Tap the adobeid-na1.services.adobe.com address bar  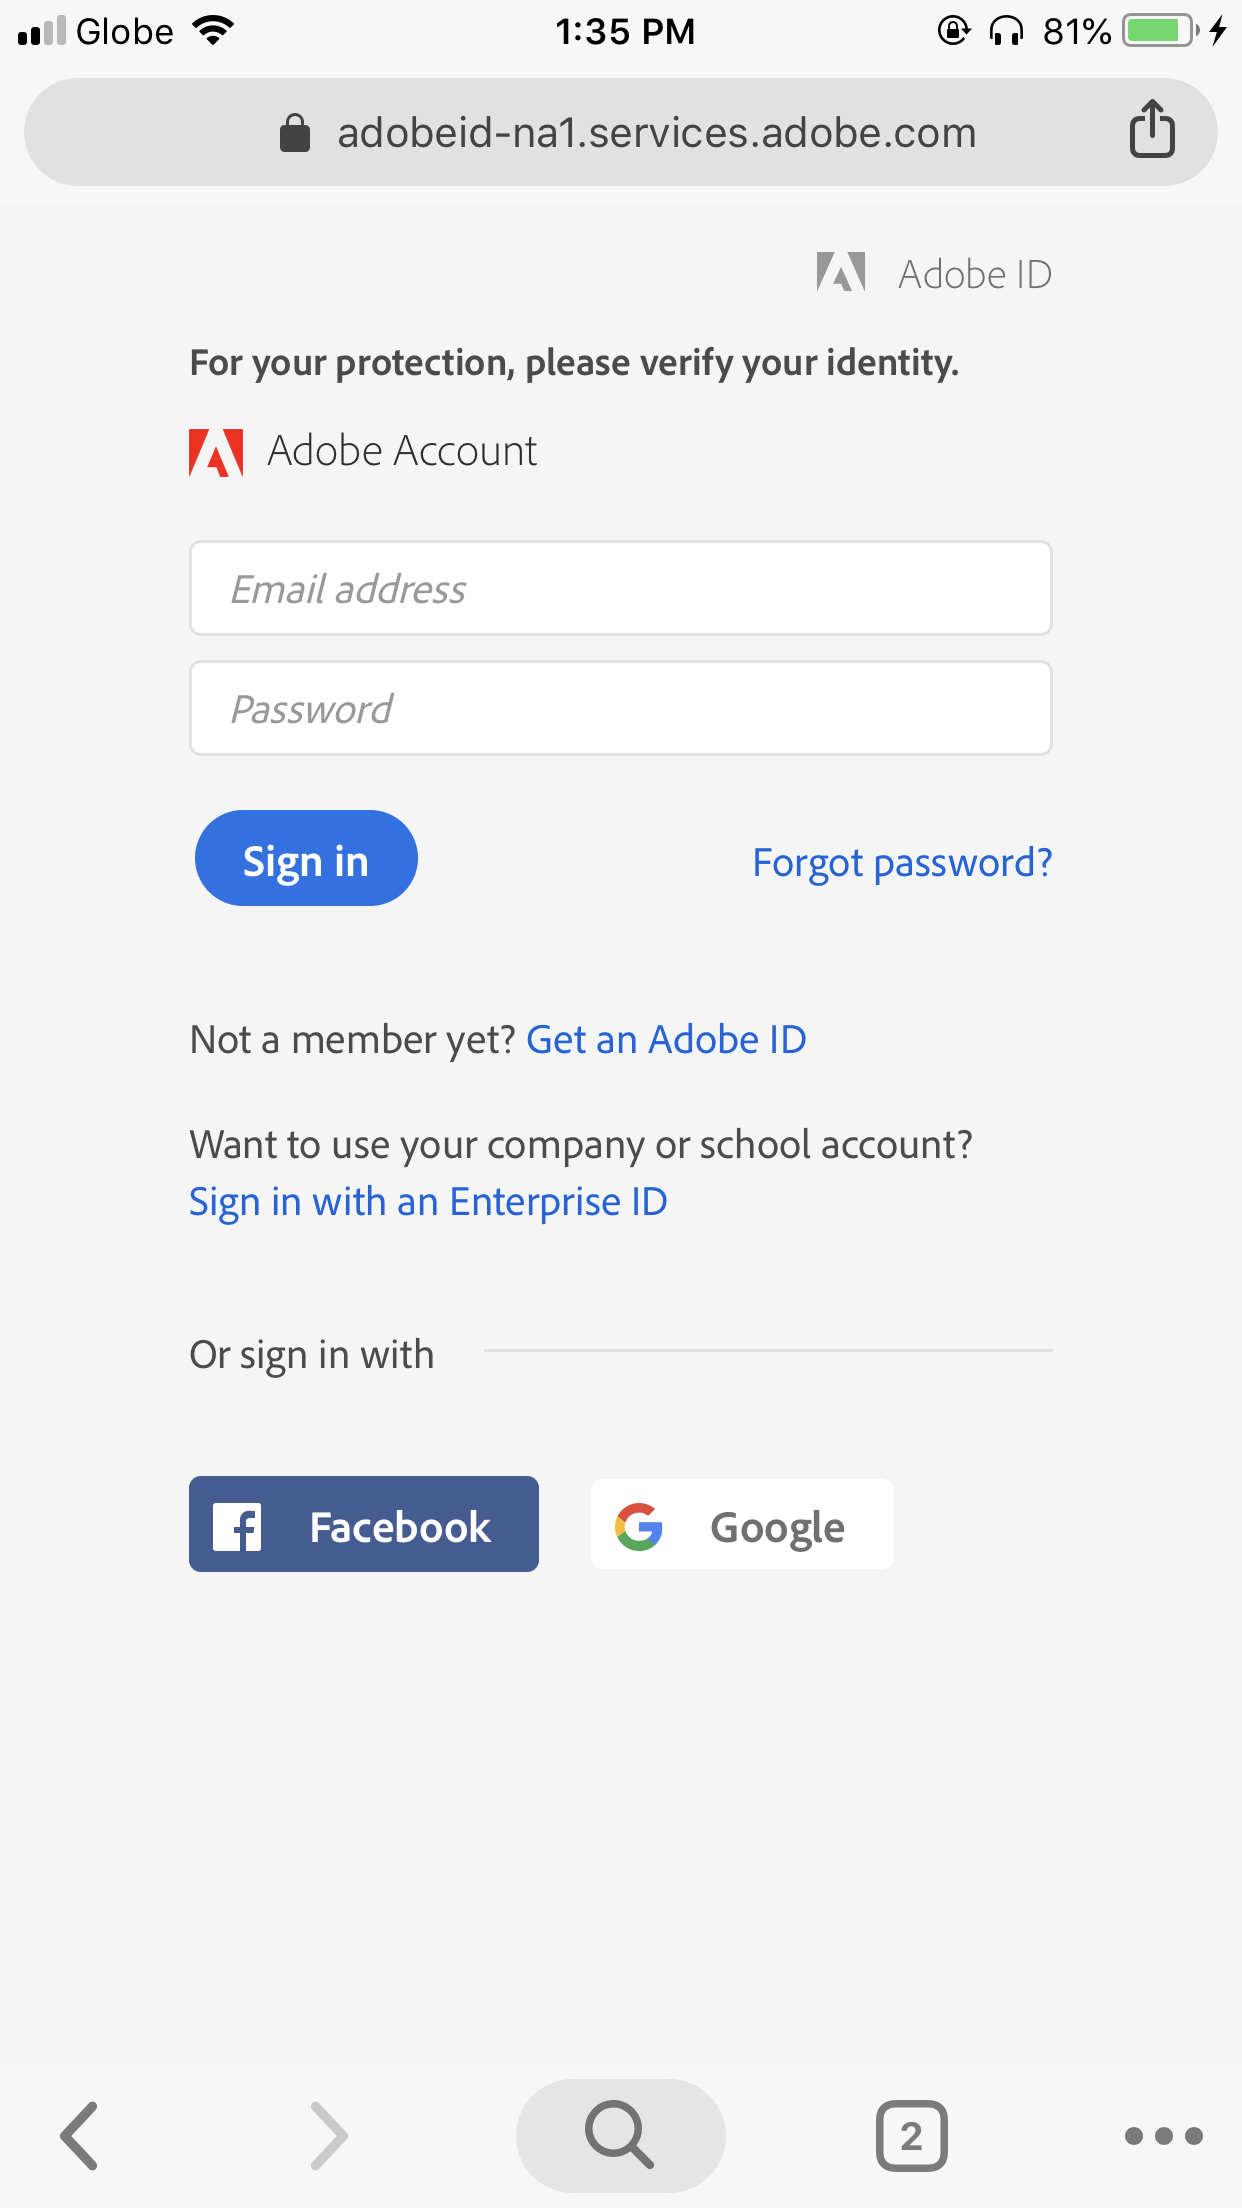(621, 132)
